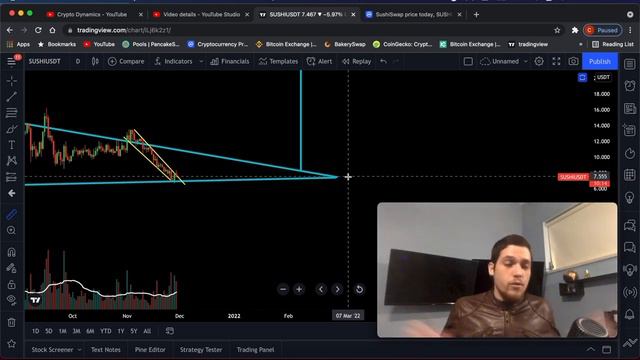Open Financials for the symbol

click(230, 61)
